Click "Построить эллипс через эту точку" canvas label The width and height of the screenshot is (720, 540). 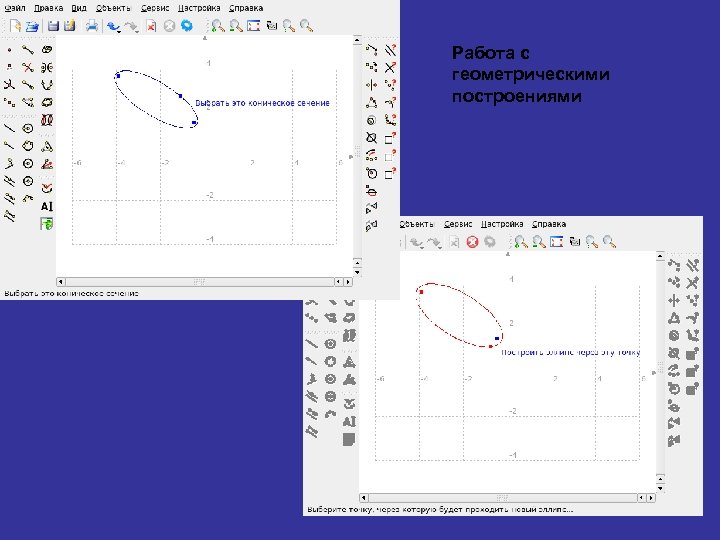pyautogui.click(x=571, y=352)
